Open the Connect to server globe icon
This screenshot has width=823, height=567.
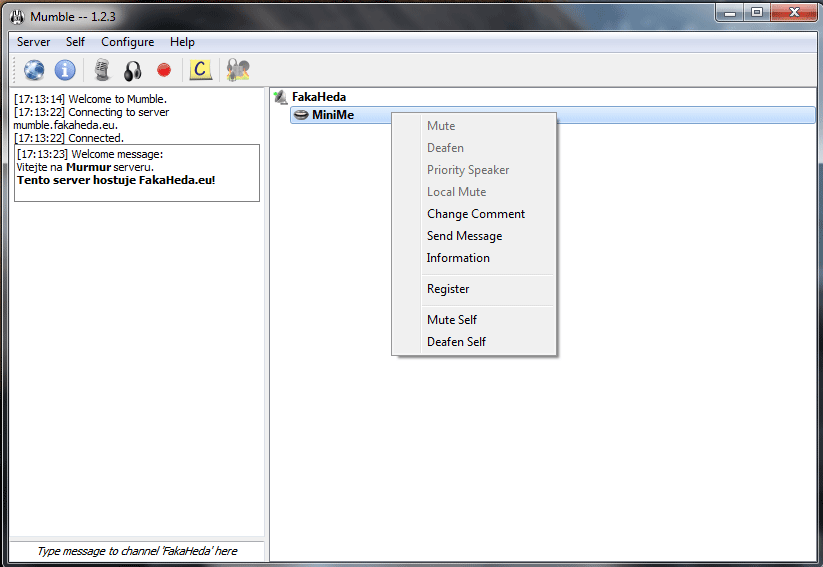point(34,70)
